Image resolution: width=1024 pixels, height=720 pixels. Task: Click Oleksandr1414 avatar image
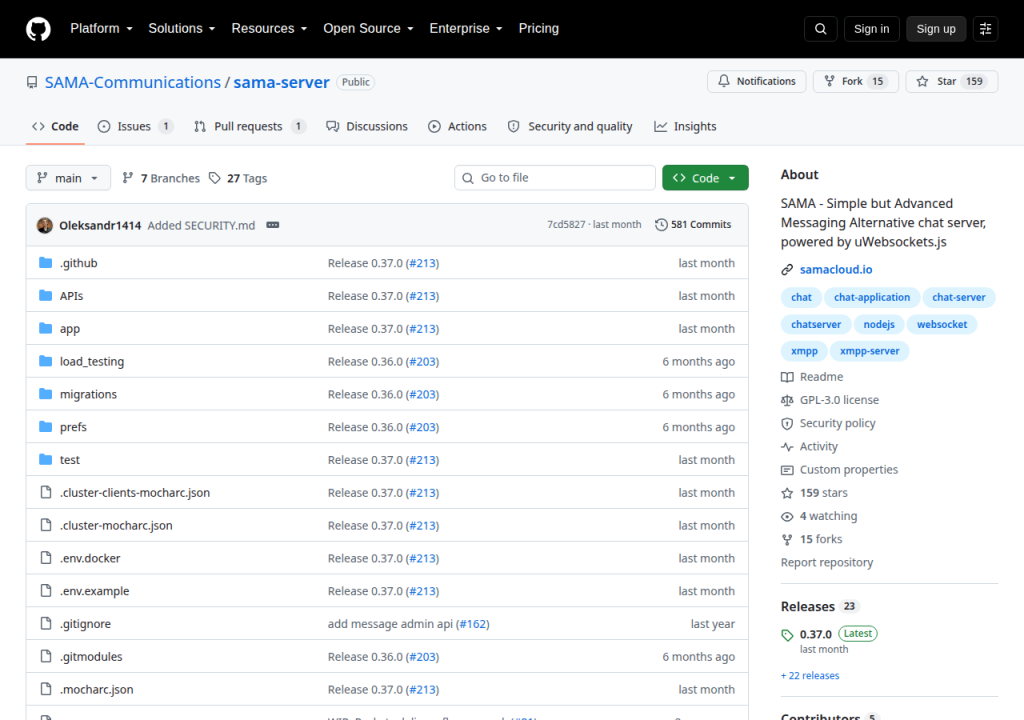[x=45, y=225]
